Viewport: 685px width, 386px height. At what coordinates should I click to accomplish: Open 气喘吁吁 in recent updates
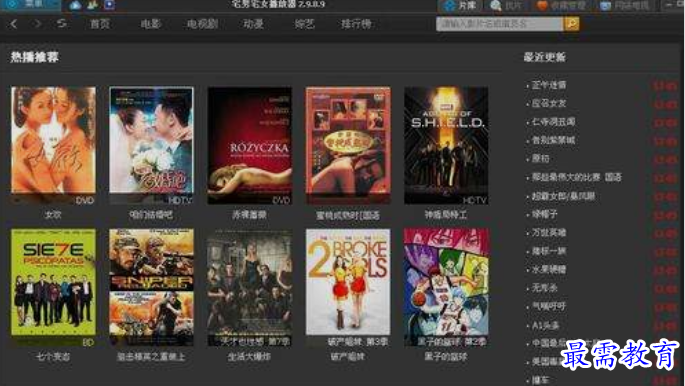click(x=549, y=306)
